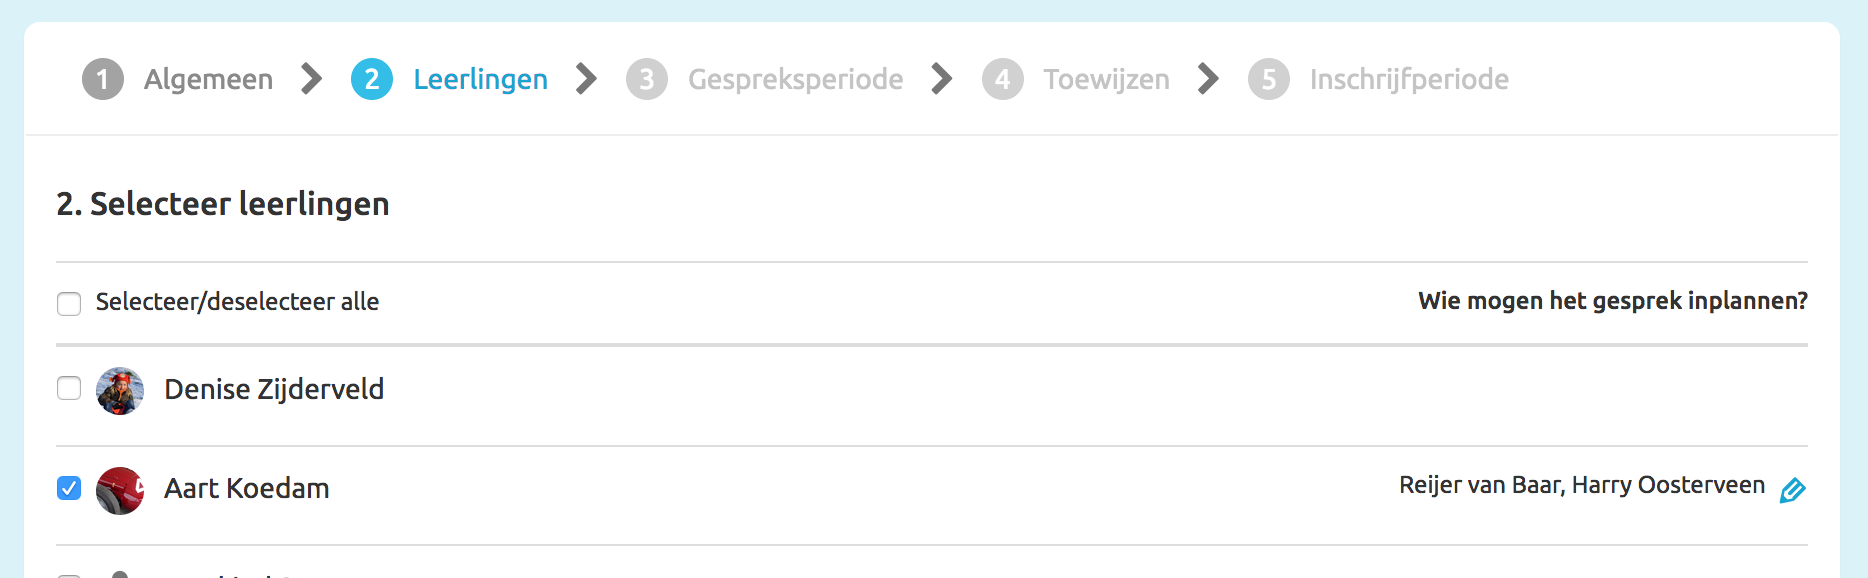This screenshot has width=1868, height=578.
Task: Click the chevron arrow after Leerlingen
Action: tap(587, 79)
